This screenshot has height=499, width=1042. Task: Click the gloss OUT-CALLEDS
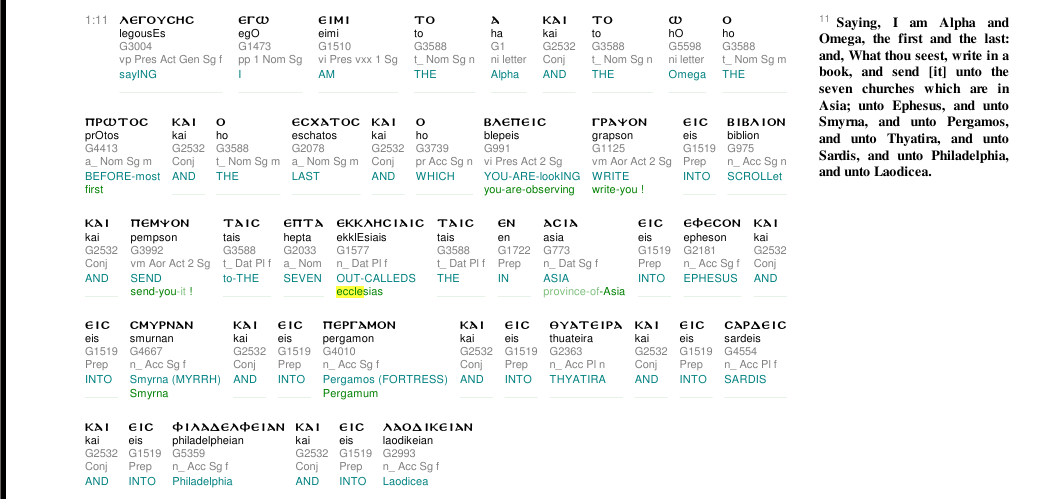click(x=376, y=278)
